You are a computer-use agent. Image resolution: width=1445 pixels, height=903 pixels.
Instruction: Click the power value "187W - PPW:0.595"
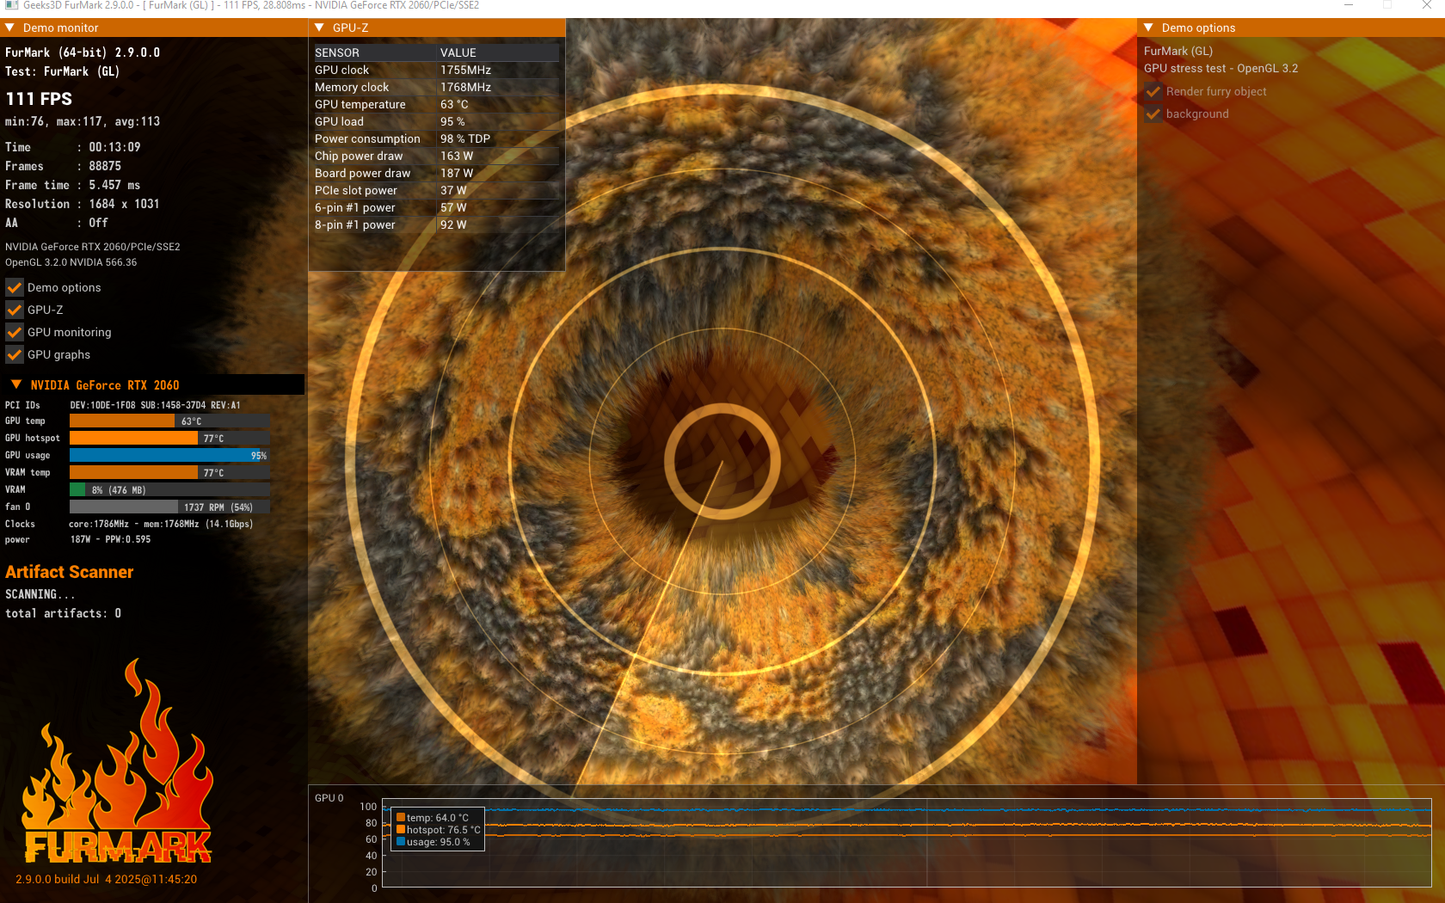[110, 540]
